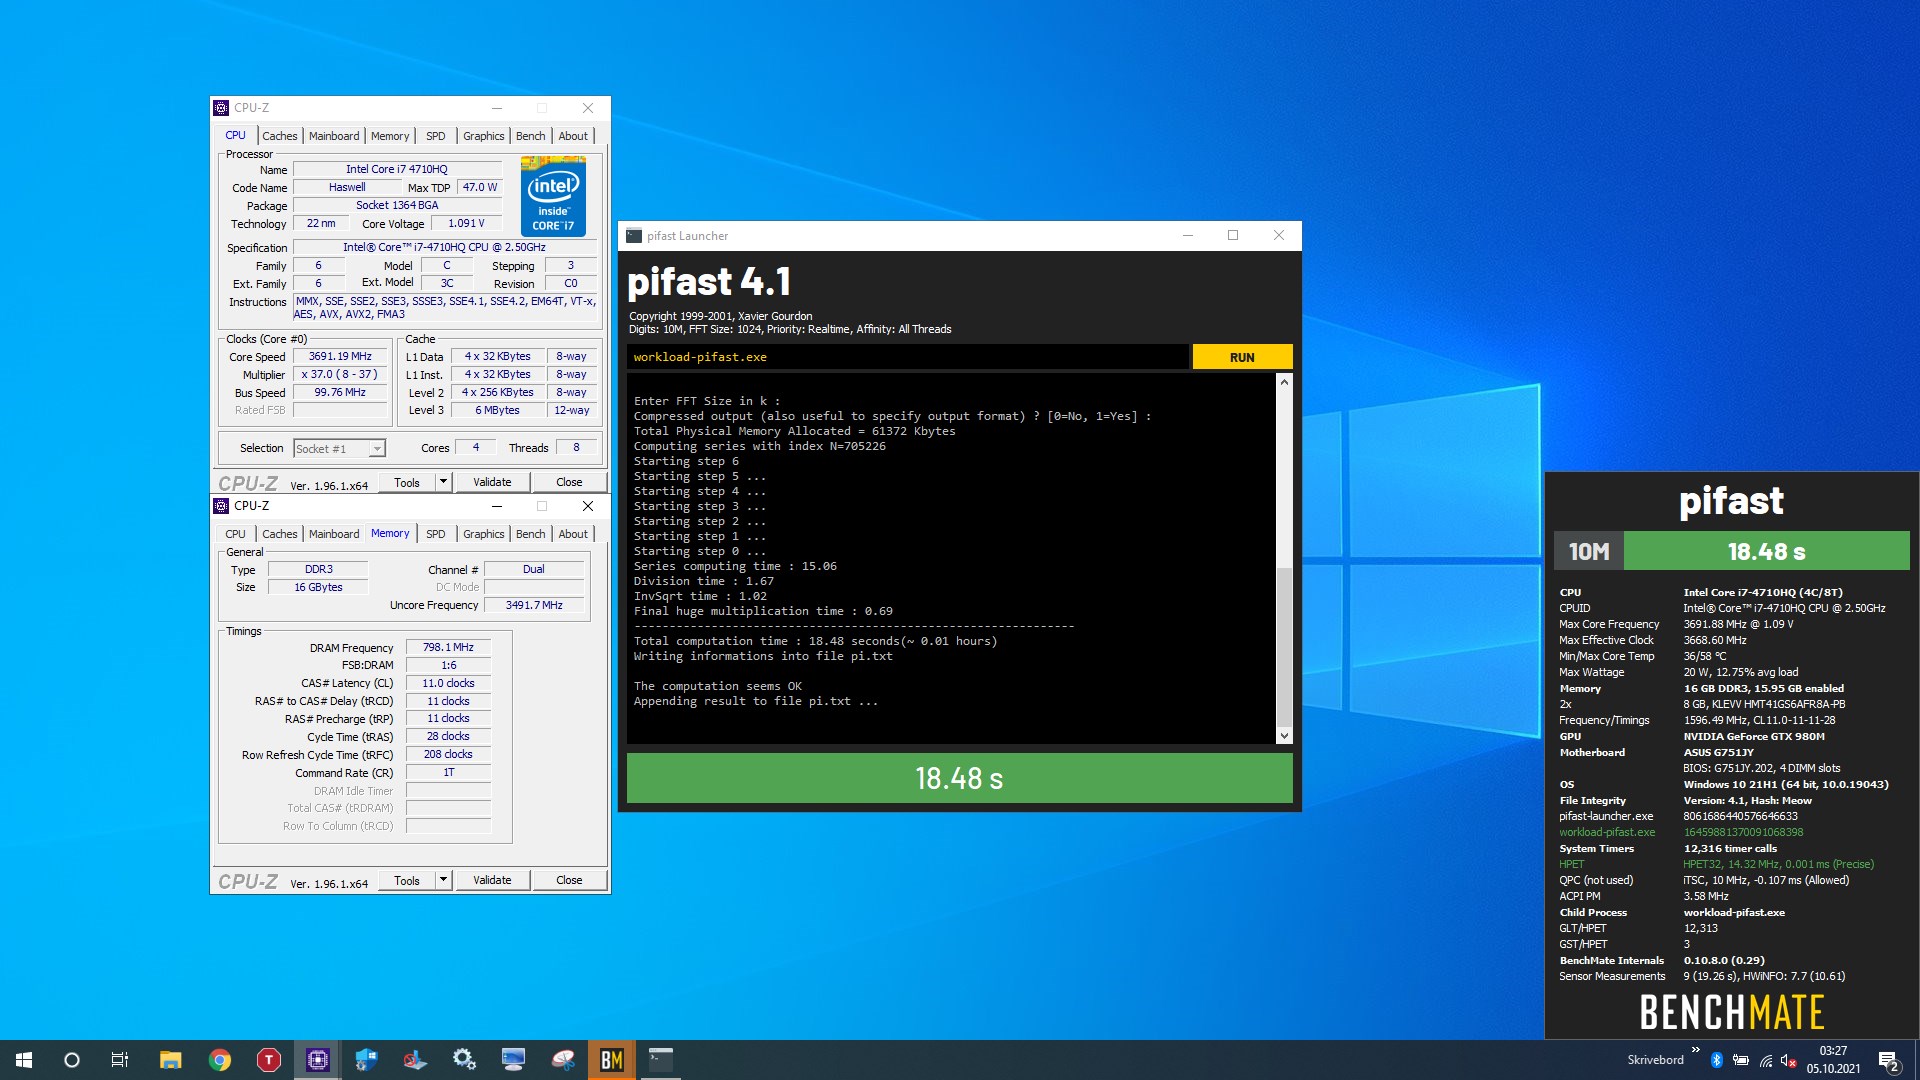Image resolution: width=1920 pixels, height=1080 pixels.
Task: Click the Intel Core i7 logo
Action: click(553, 195)
